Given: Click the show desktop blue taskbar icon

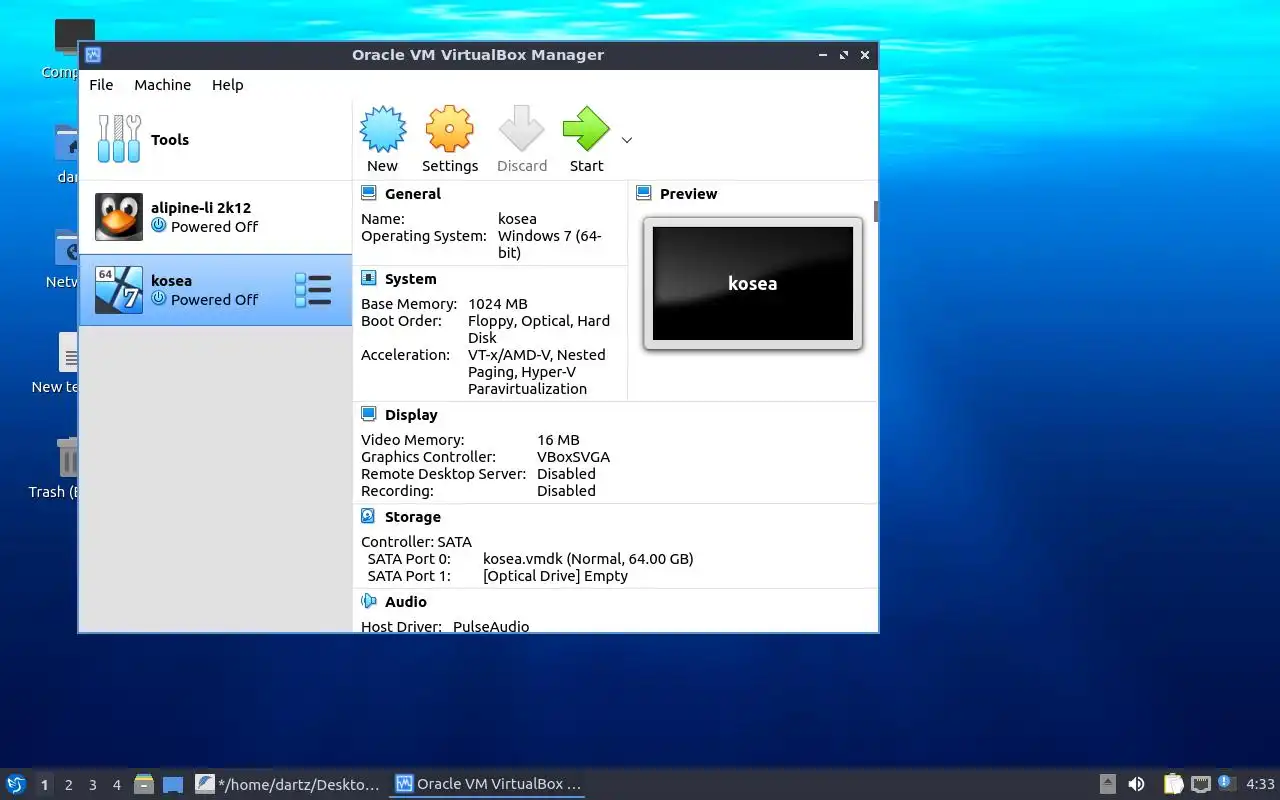Looking at the screenshot, I should [173, 785].
